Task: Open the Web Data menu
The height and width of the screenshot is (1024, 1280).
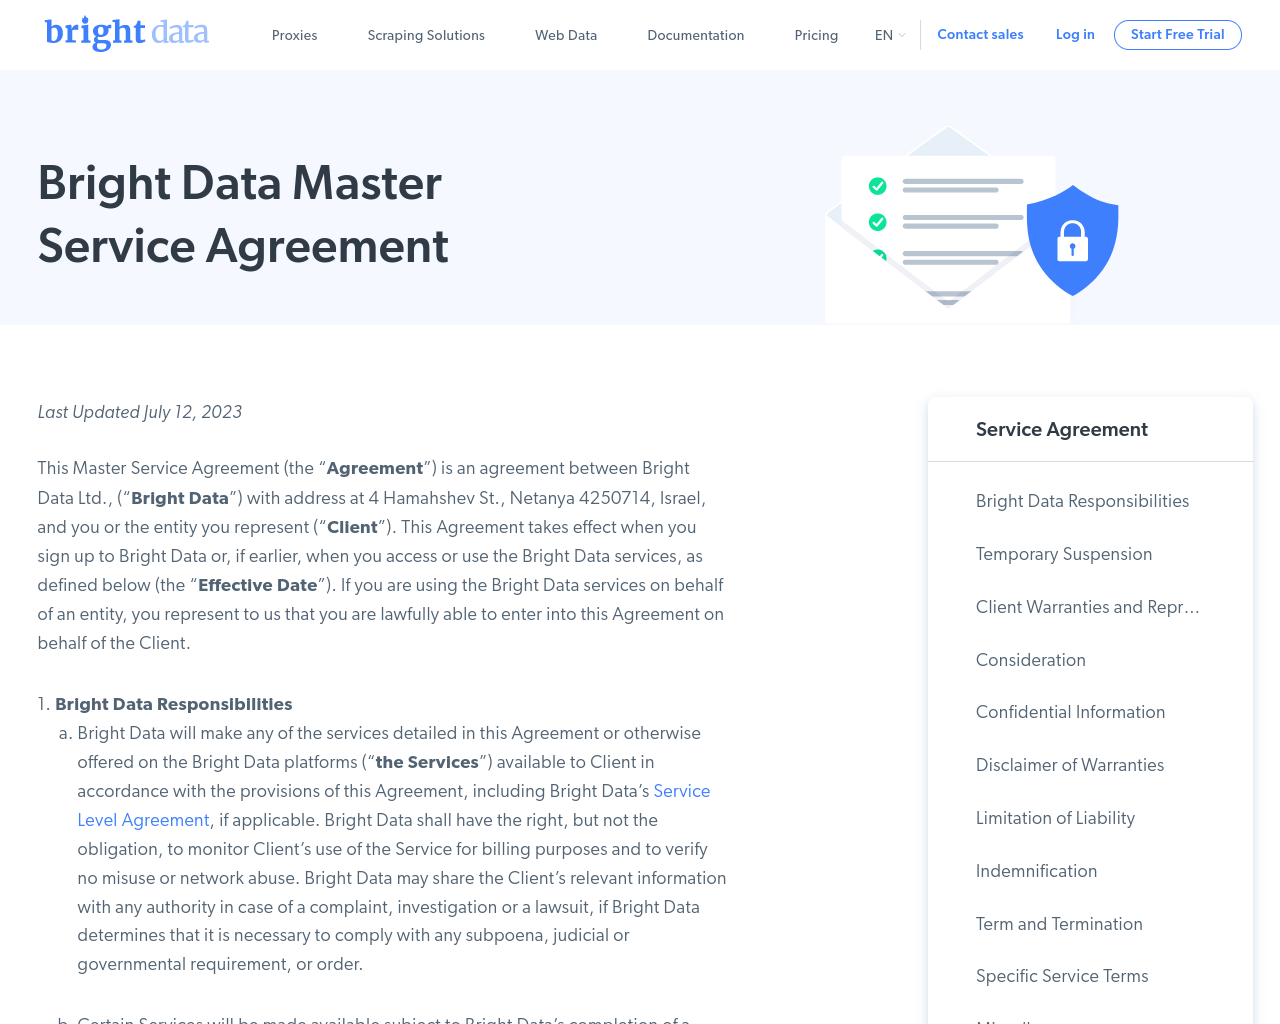Action: (566, 35)
